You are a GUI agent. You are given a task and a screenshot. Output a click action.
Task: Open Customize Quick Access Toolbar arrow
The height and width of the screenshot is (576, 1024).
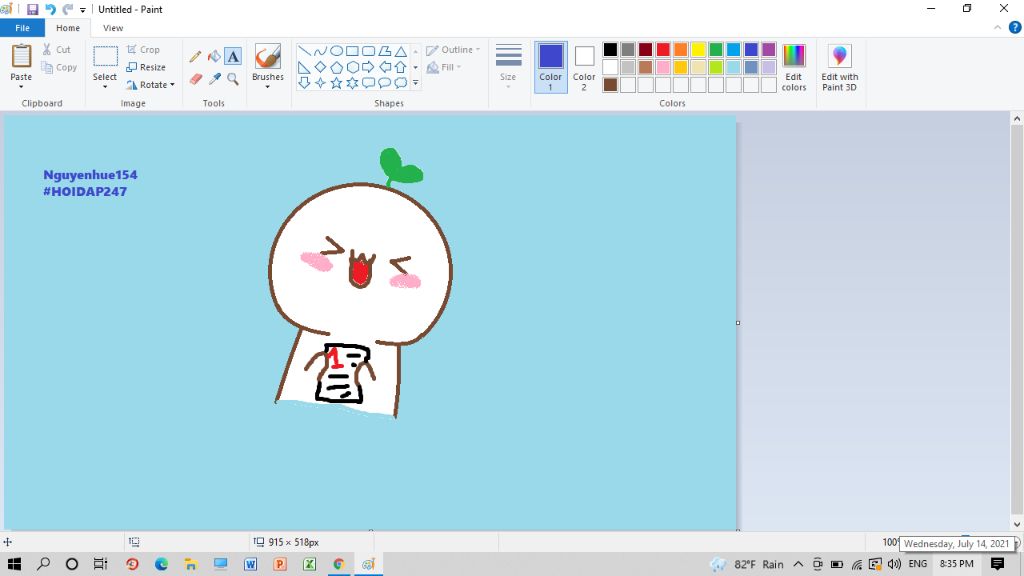pos(82,10)
